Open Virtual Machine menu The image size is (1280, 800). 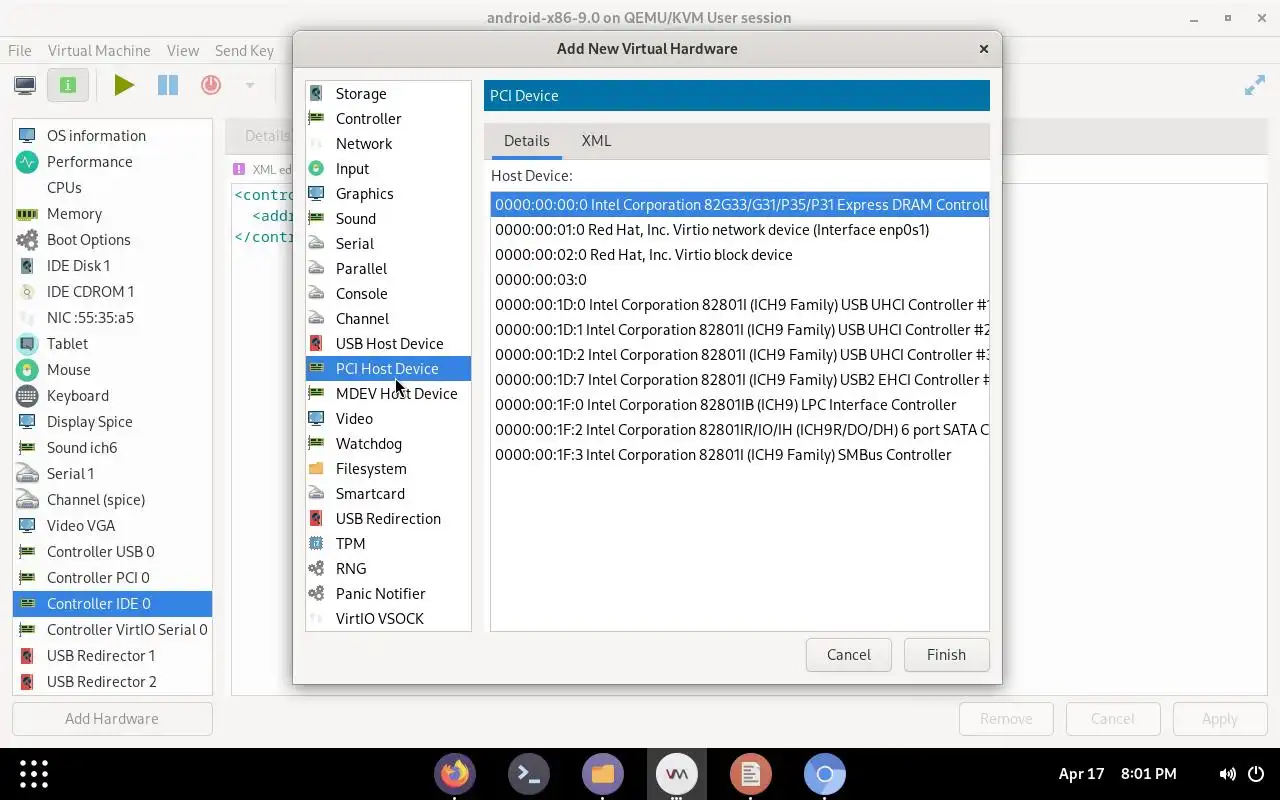pos(99,50)
